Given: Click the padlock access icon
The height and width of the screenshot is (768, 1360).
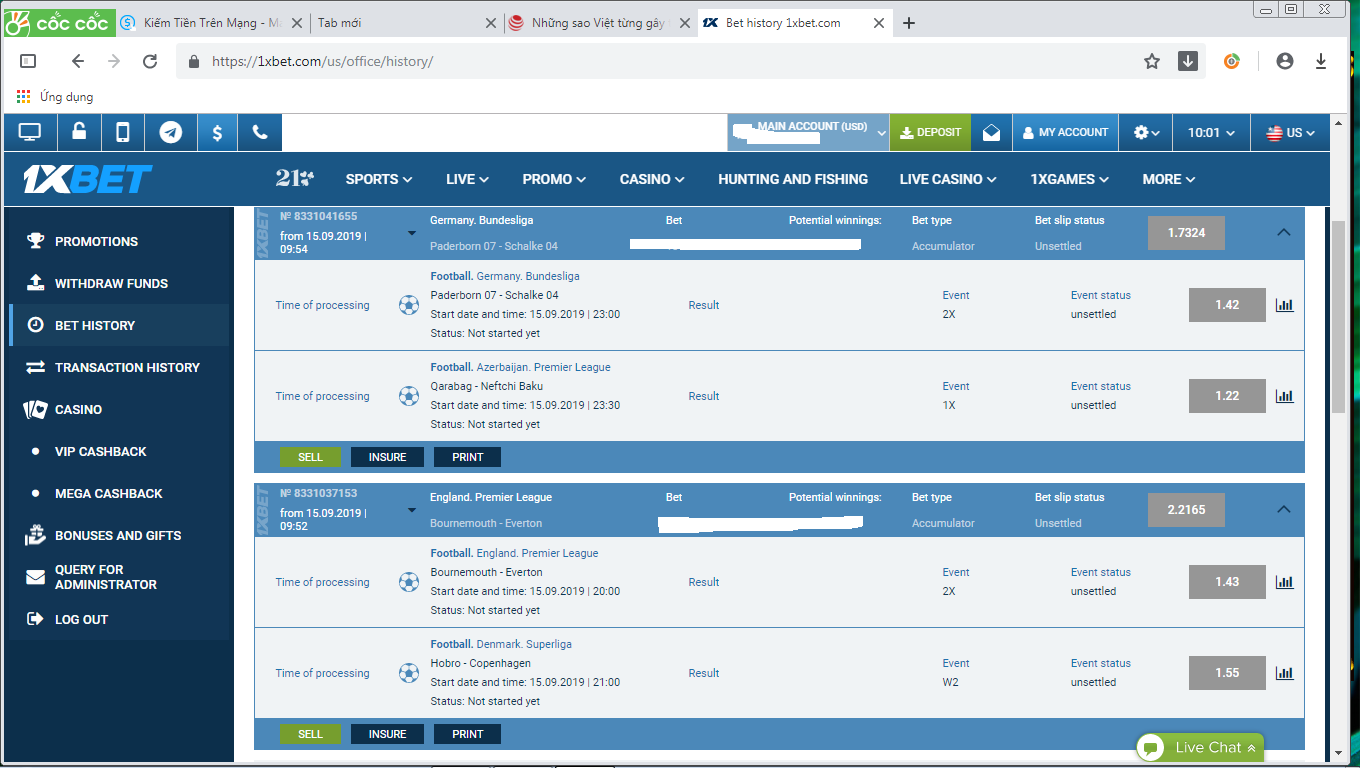Looking at the screenshot, I should tap(78, 132).
